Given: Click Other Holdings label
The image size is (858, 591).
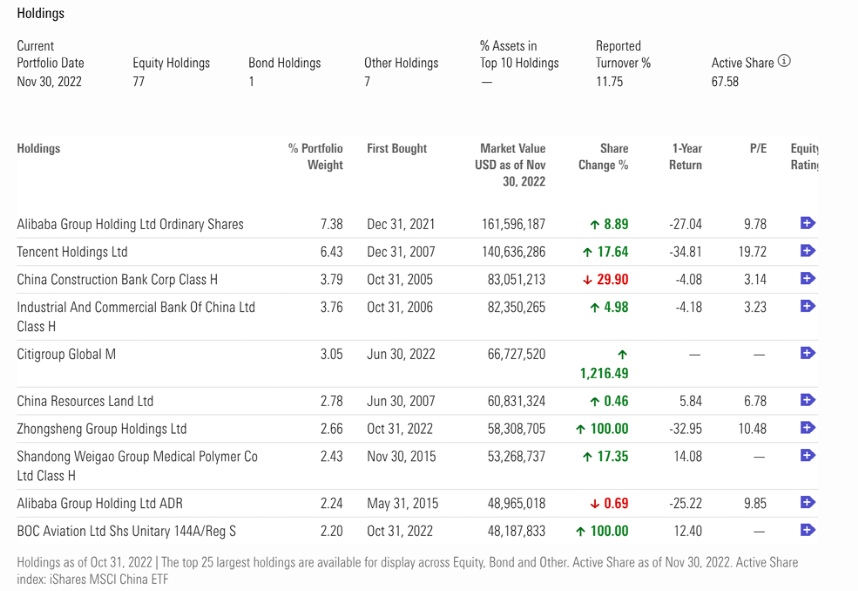Looking at the screenshot, I should 401,63.
